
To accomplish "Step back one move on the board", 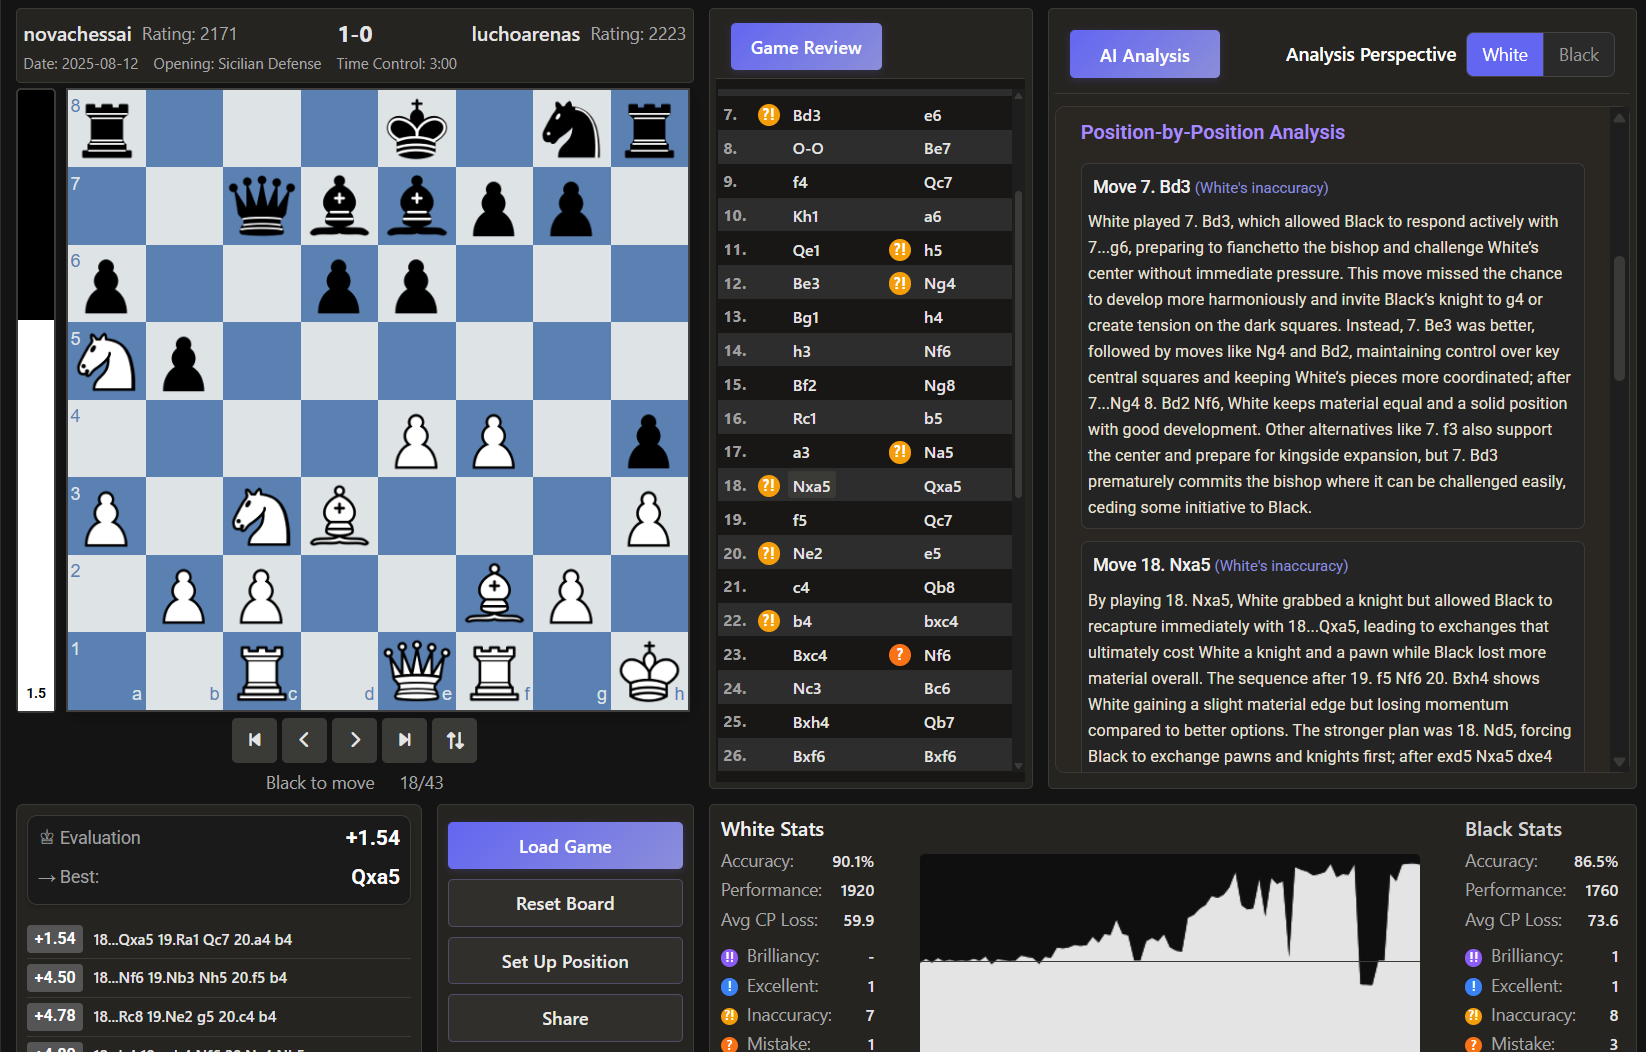I will (x=304, y=740).
